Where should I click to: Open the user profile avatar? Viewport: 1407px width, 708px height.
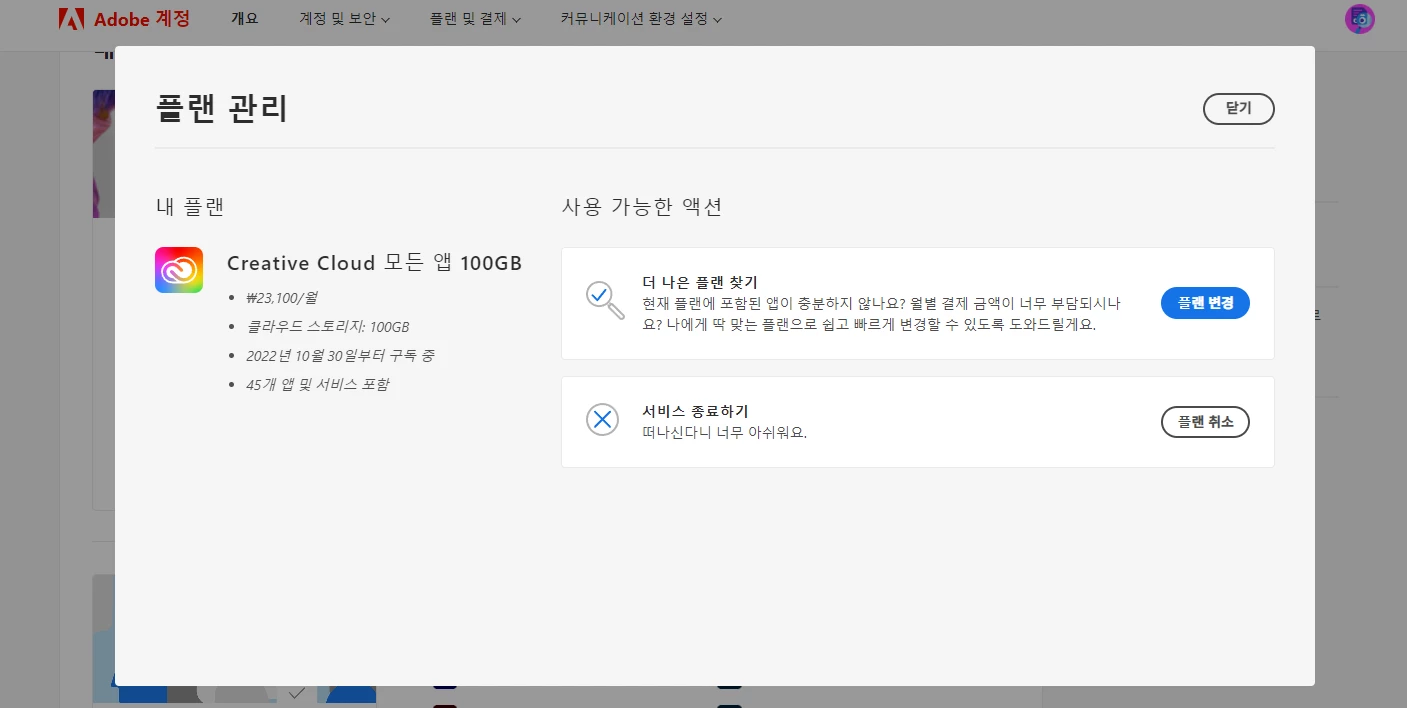pos(1360,19)
